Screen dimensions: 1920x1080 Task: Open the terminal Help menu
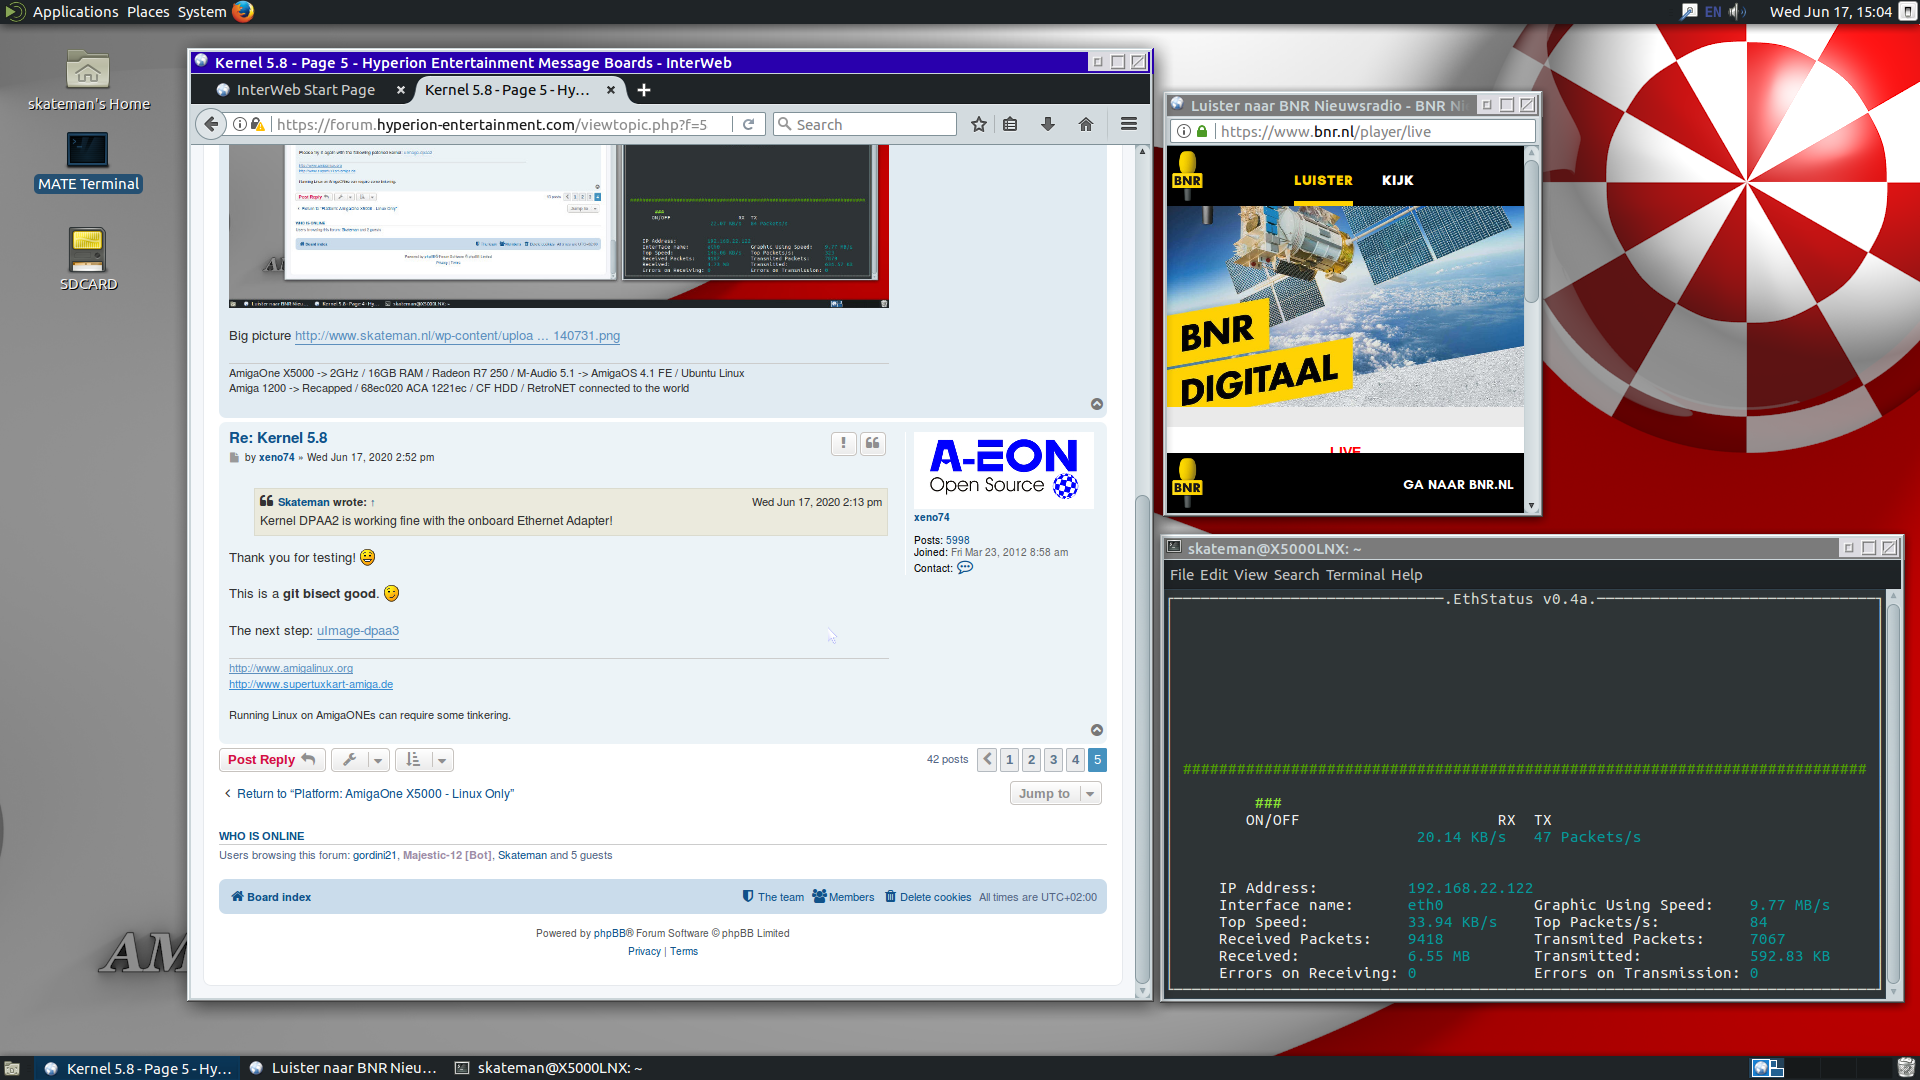[x=1406, y=575]
